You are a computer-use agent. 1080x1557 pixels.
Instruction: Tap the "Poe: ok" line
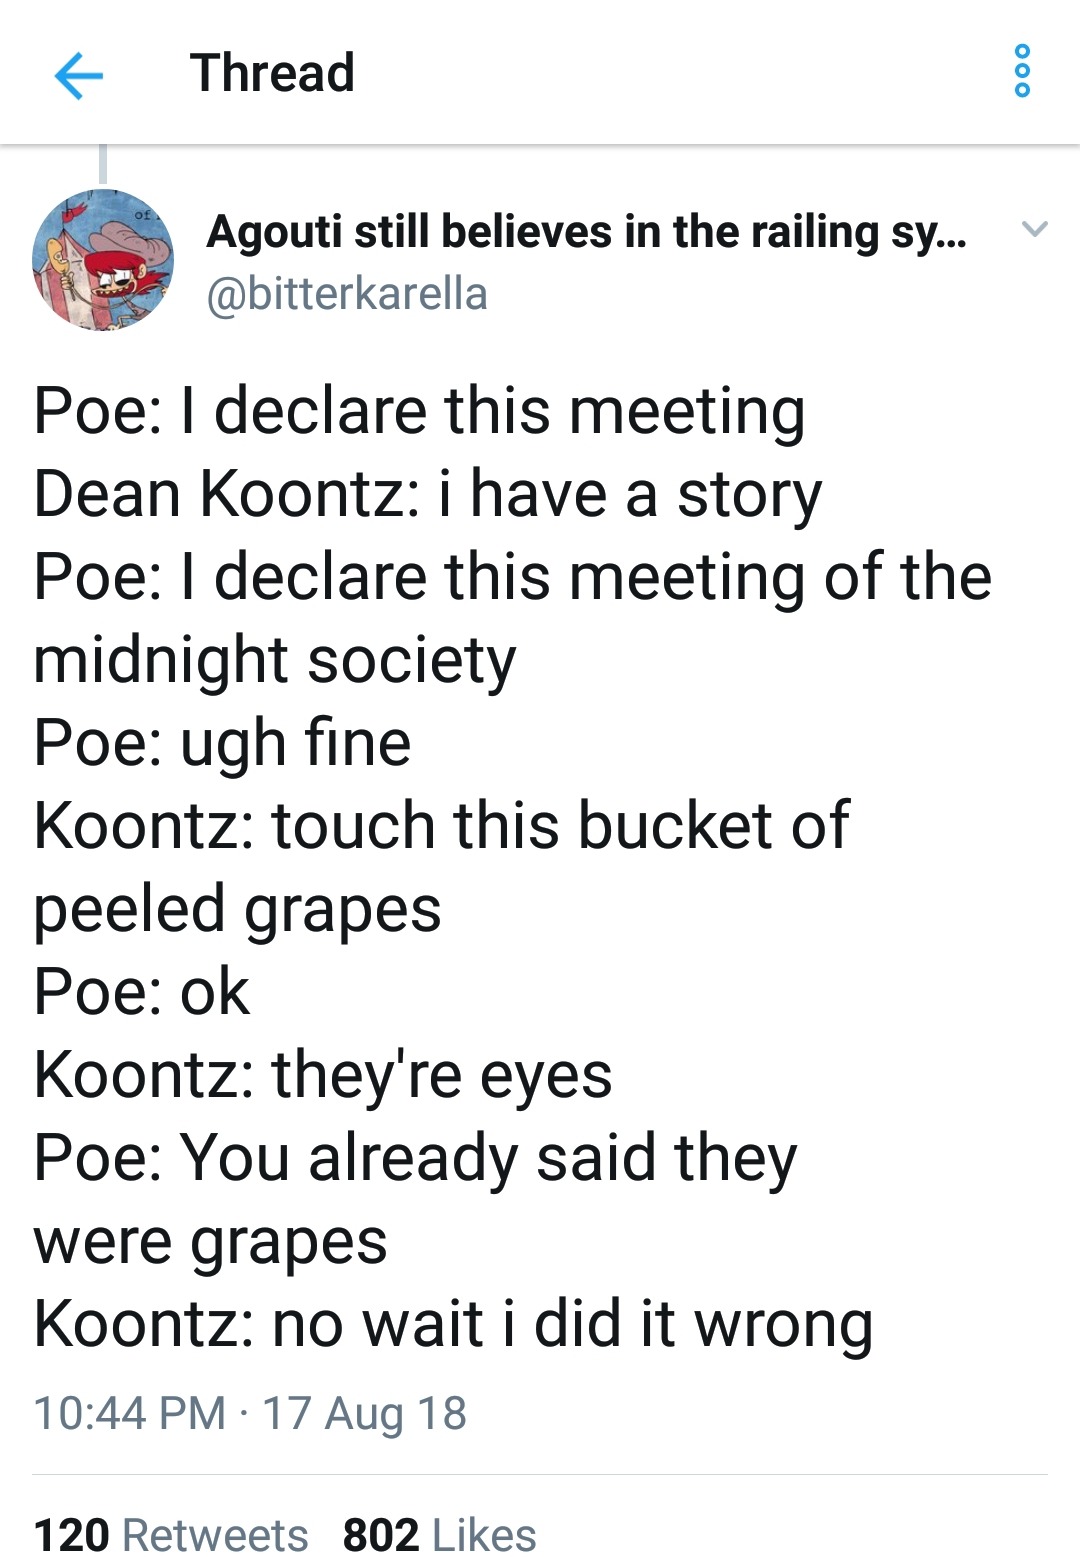141,992
